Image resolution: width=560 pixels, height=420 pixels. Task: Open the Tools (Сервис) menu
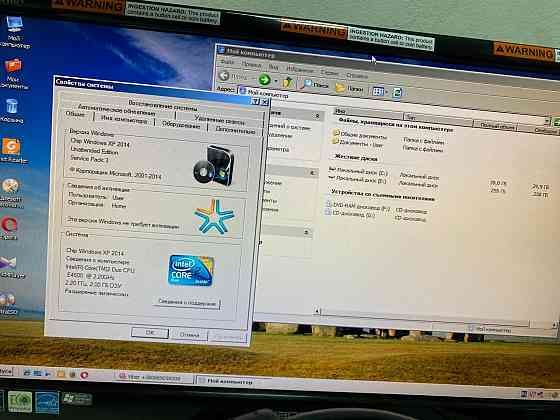329,72
